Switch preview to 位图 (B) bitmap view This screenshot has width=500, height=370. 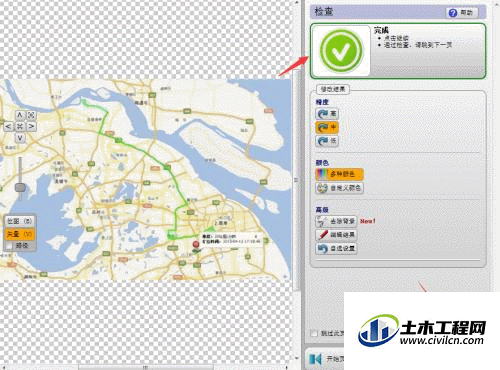tap(20, 222)
